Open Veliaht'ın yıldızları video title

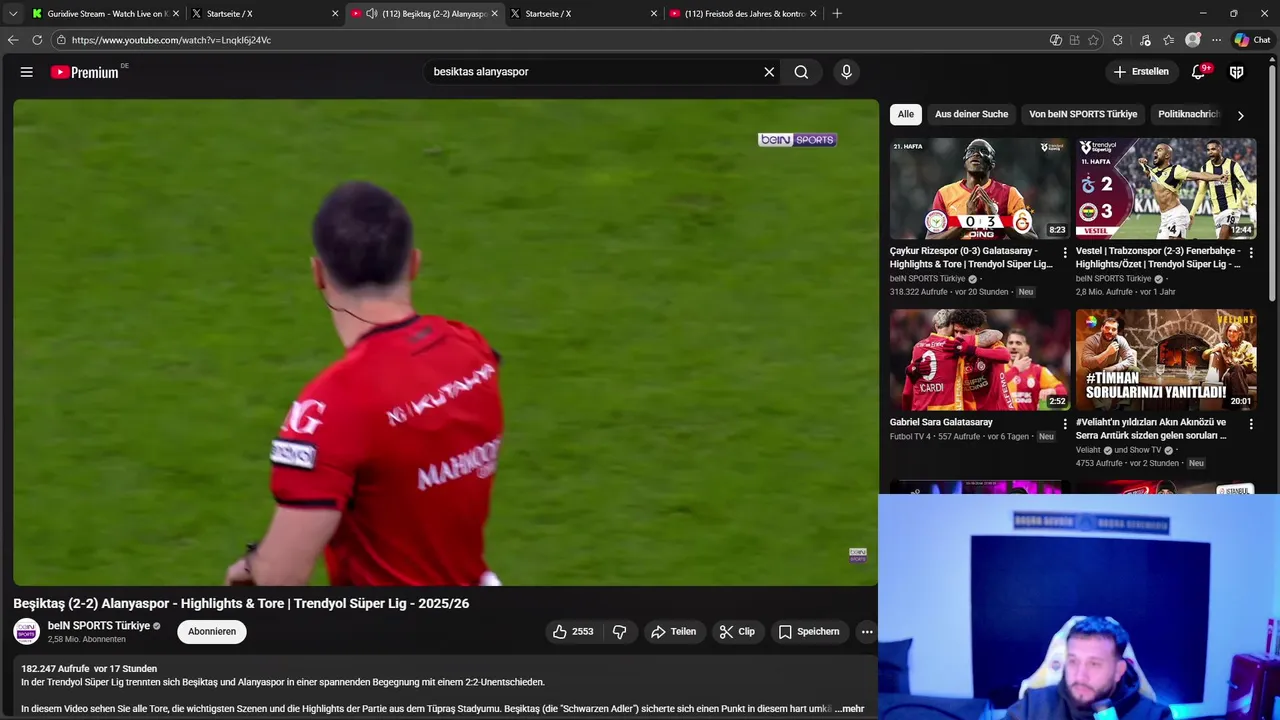click(x=1151, y=429)
